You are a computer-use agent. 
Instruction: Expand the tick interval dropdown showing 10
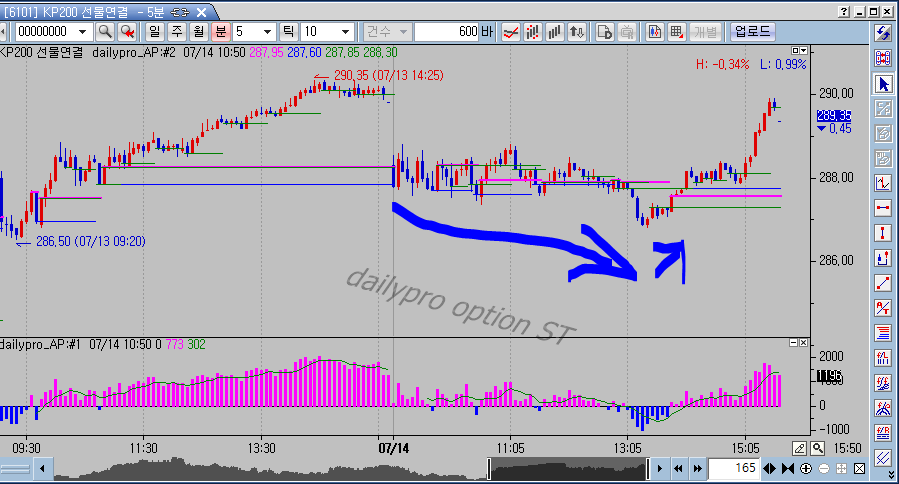click(x=346, y=32)
